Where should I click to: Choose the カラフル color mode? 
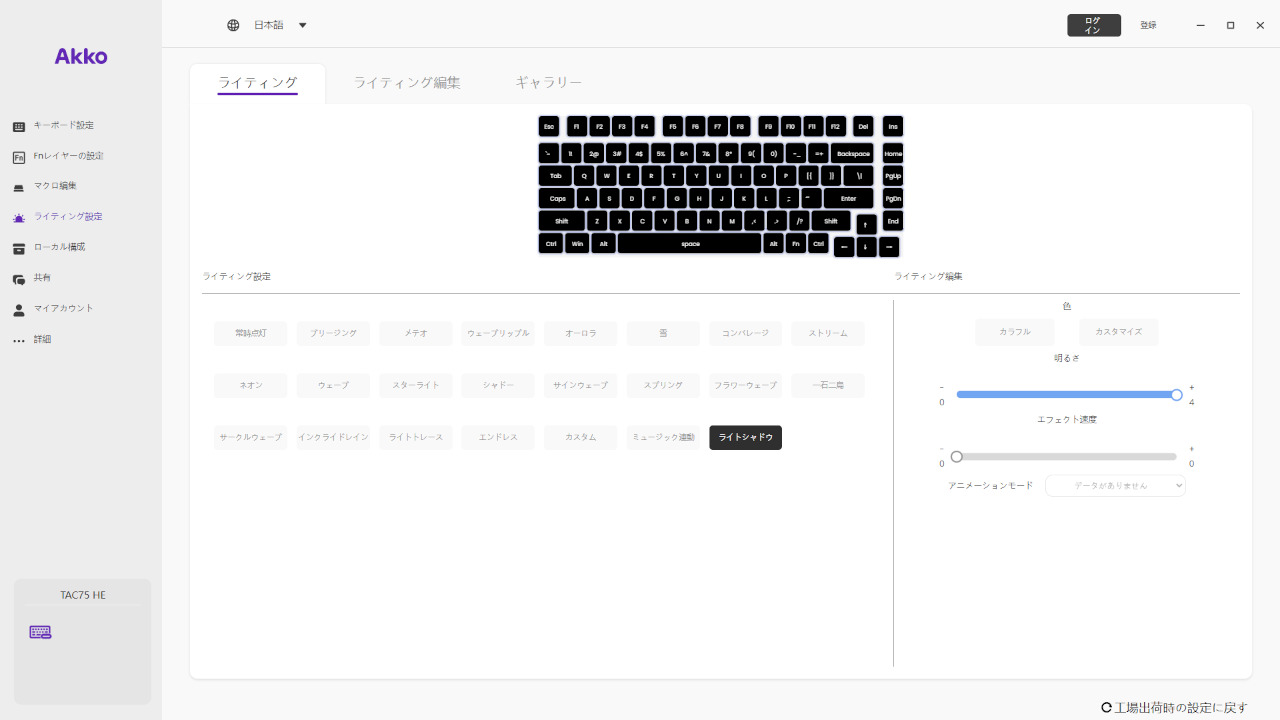point(1014,332)
